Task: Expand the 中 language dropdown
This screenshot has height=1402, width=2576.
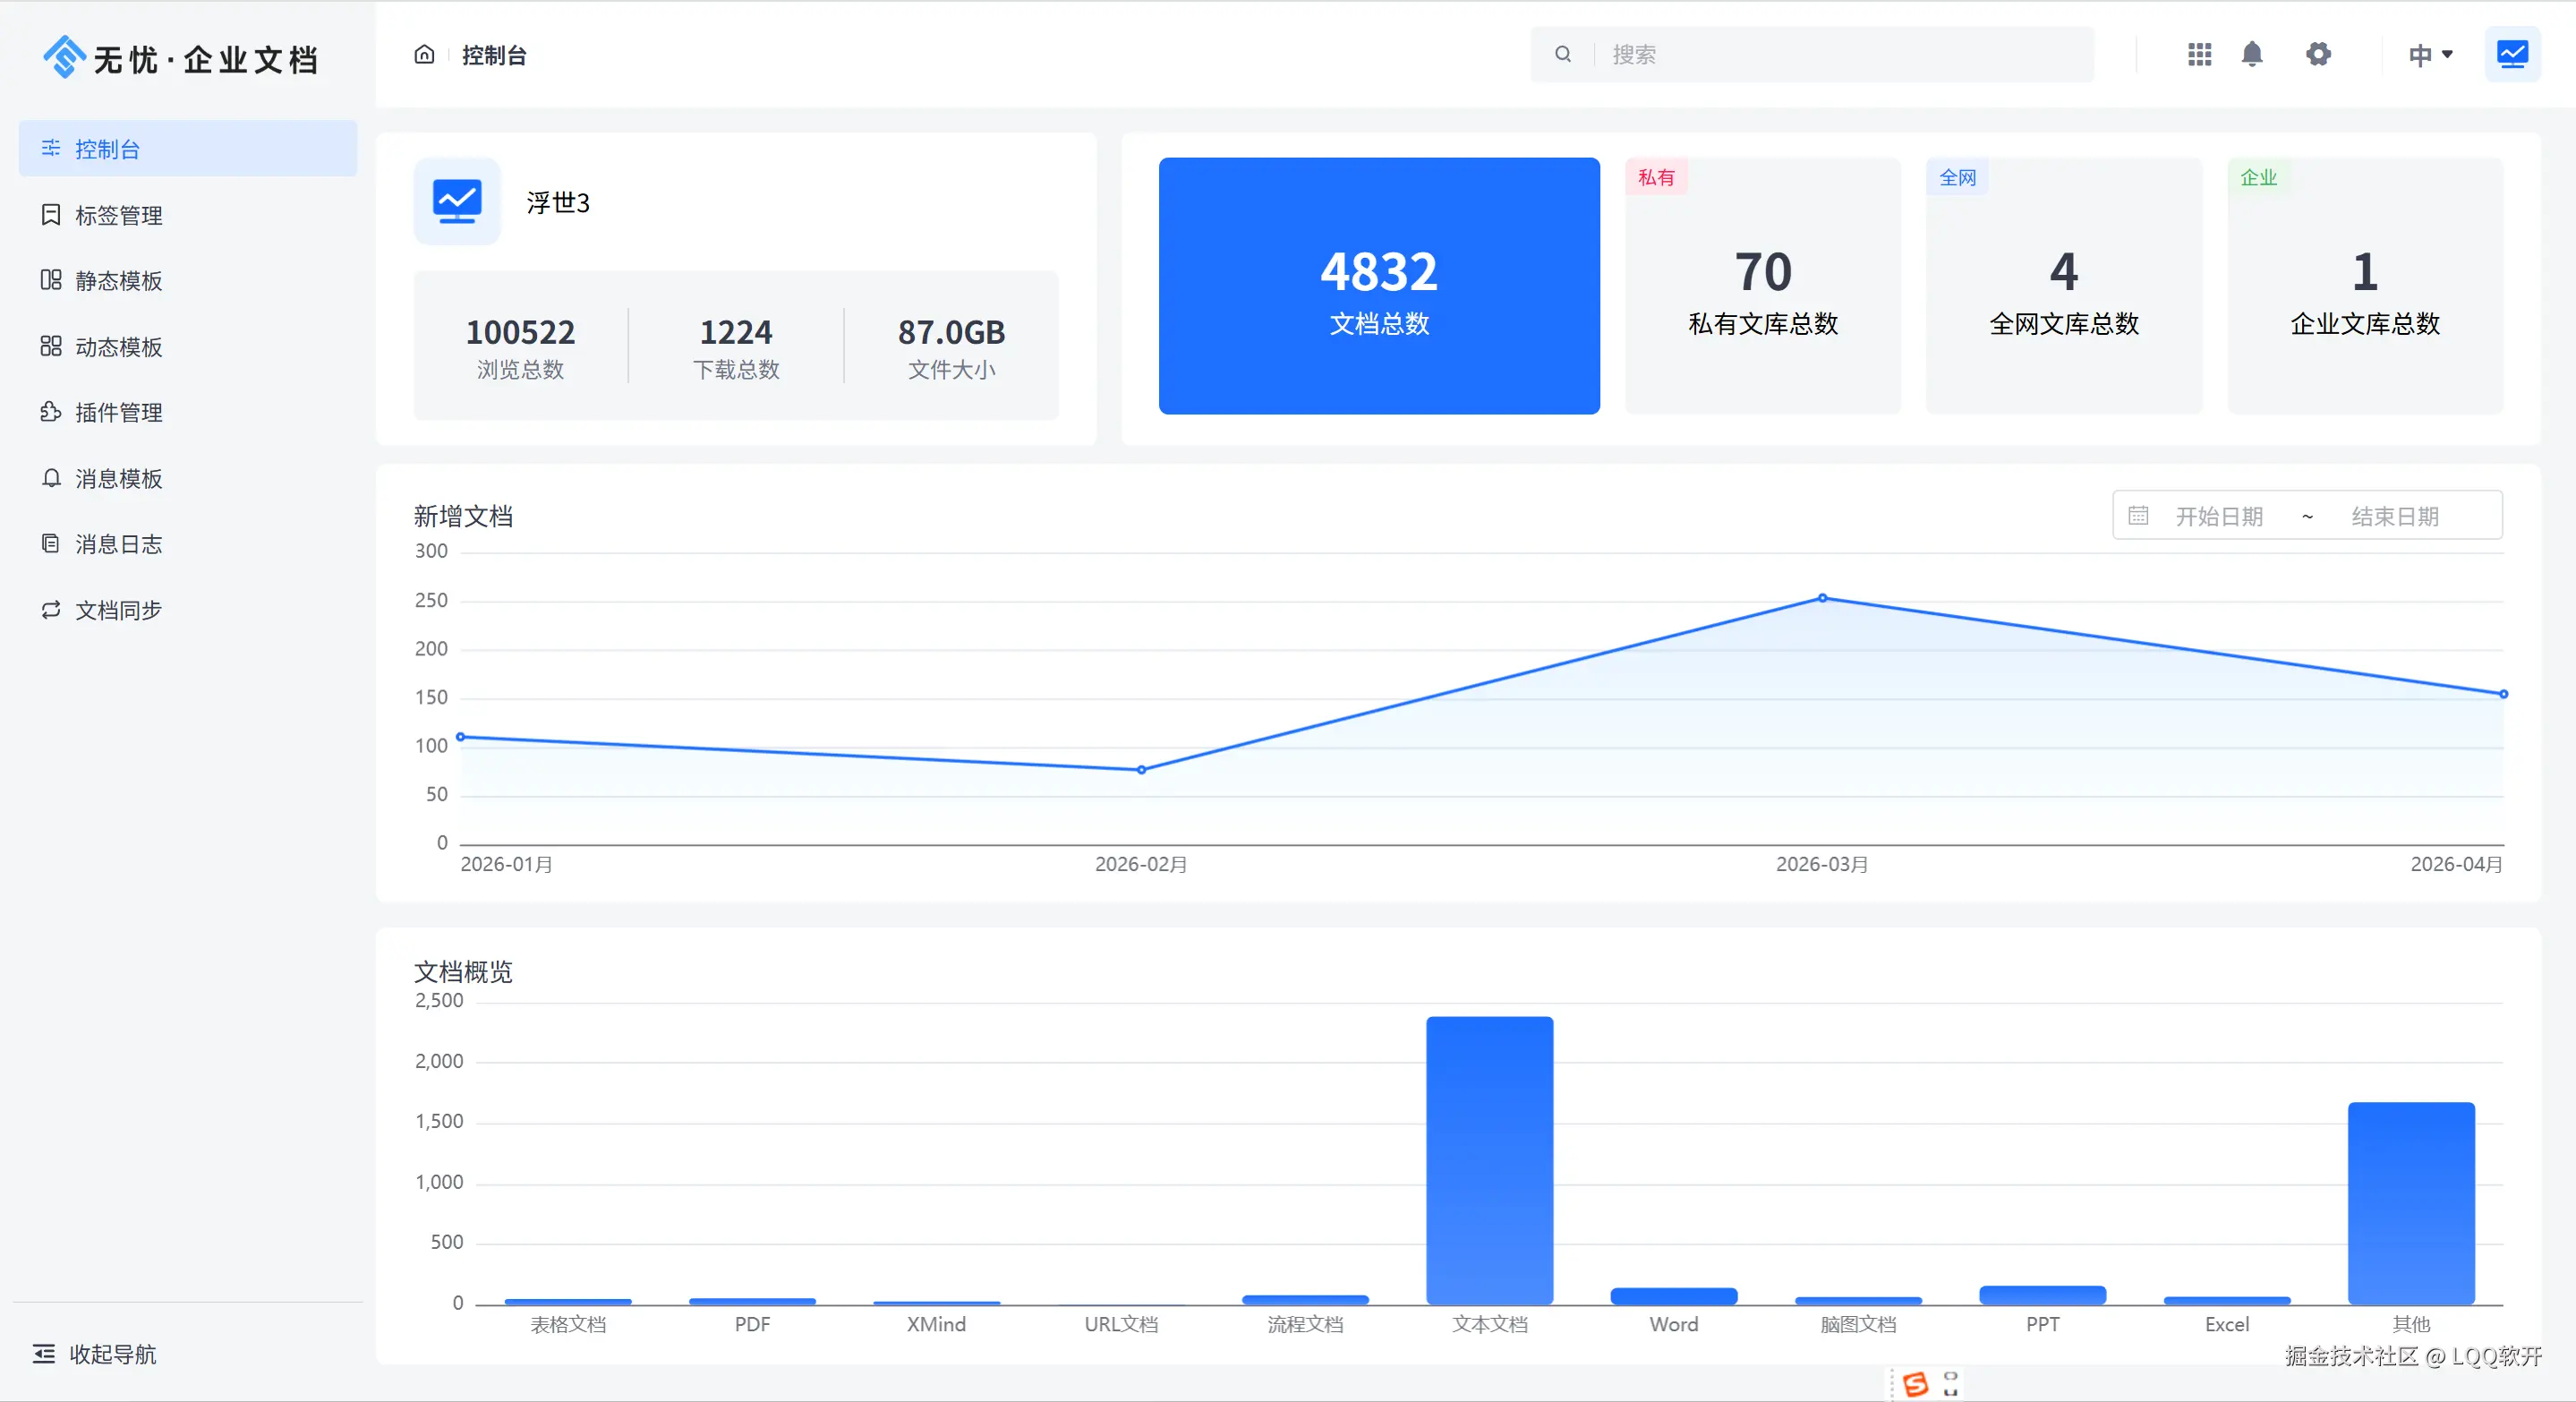Action: tap(2430, 55)
